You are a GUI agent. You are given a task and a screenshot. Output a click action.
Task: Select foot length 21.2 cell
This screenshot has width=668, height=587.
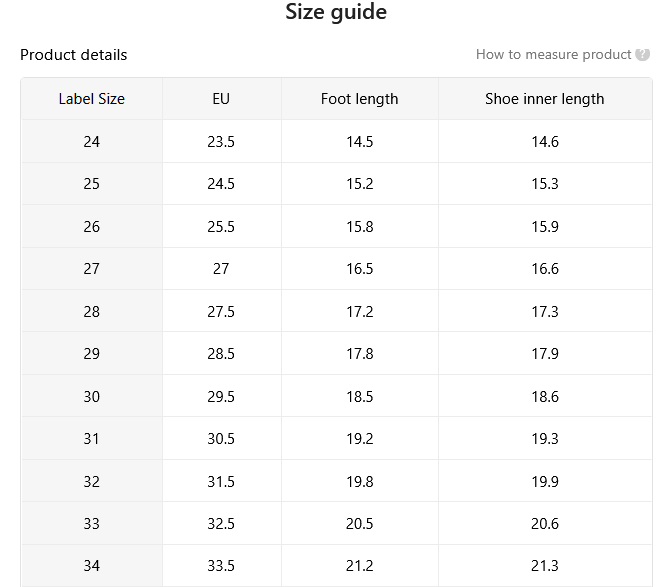[360, 566]
